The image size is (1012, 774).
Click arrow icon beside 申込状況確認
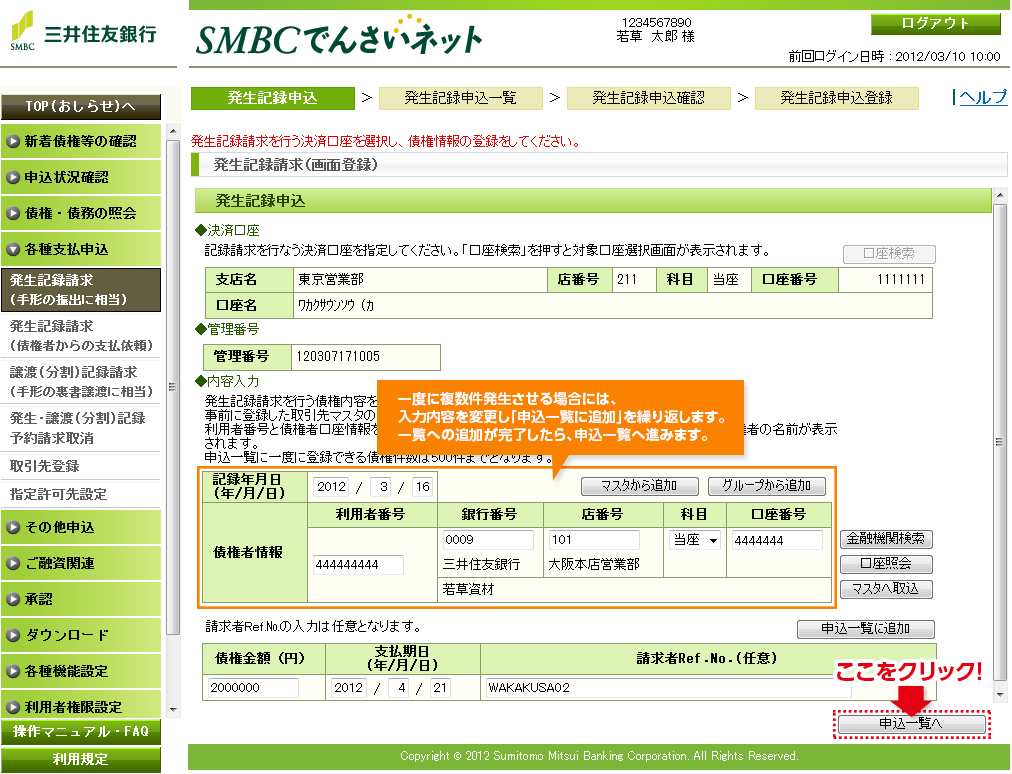click(x=12, y=178)
